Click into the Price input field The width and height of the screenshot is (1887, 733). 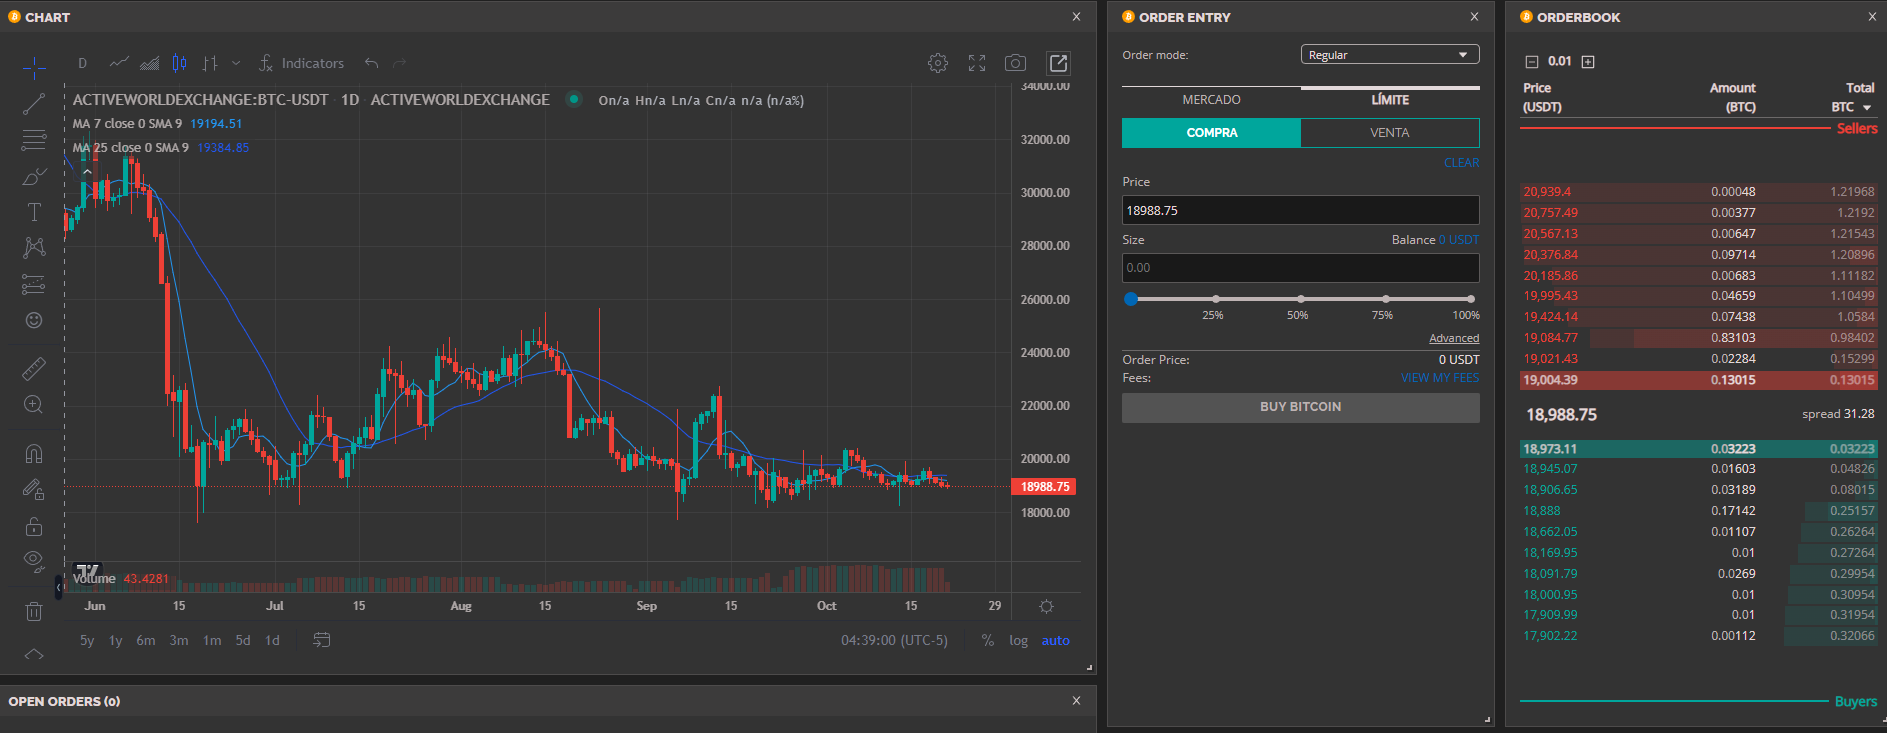[1300, 210]
